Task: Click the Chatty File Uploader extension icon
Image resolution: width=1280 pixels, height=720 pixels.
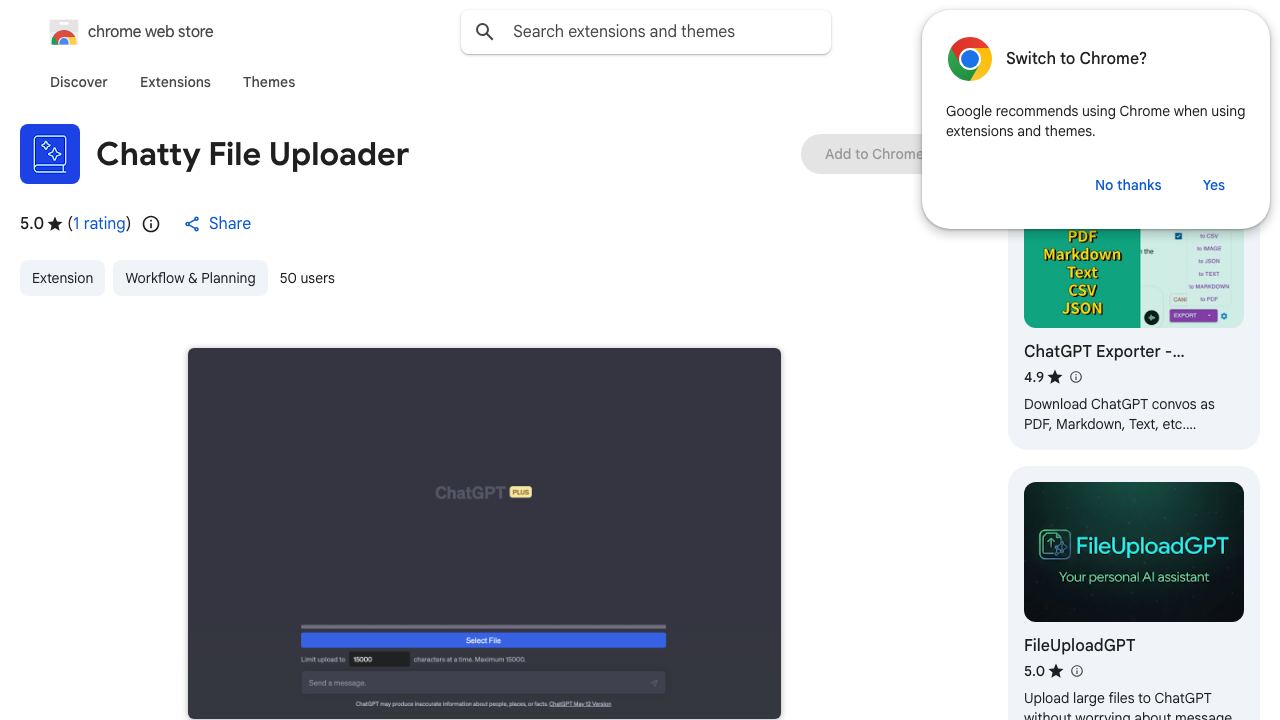Action: [x=50, y=154]
